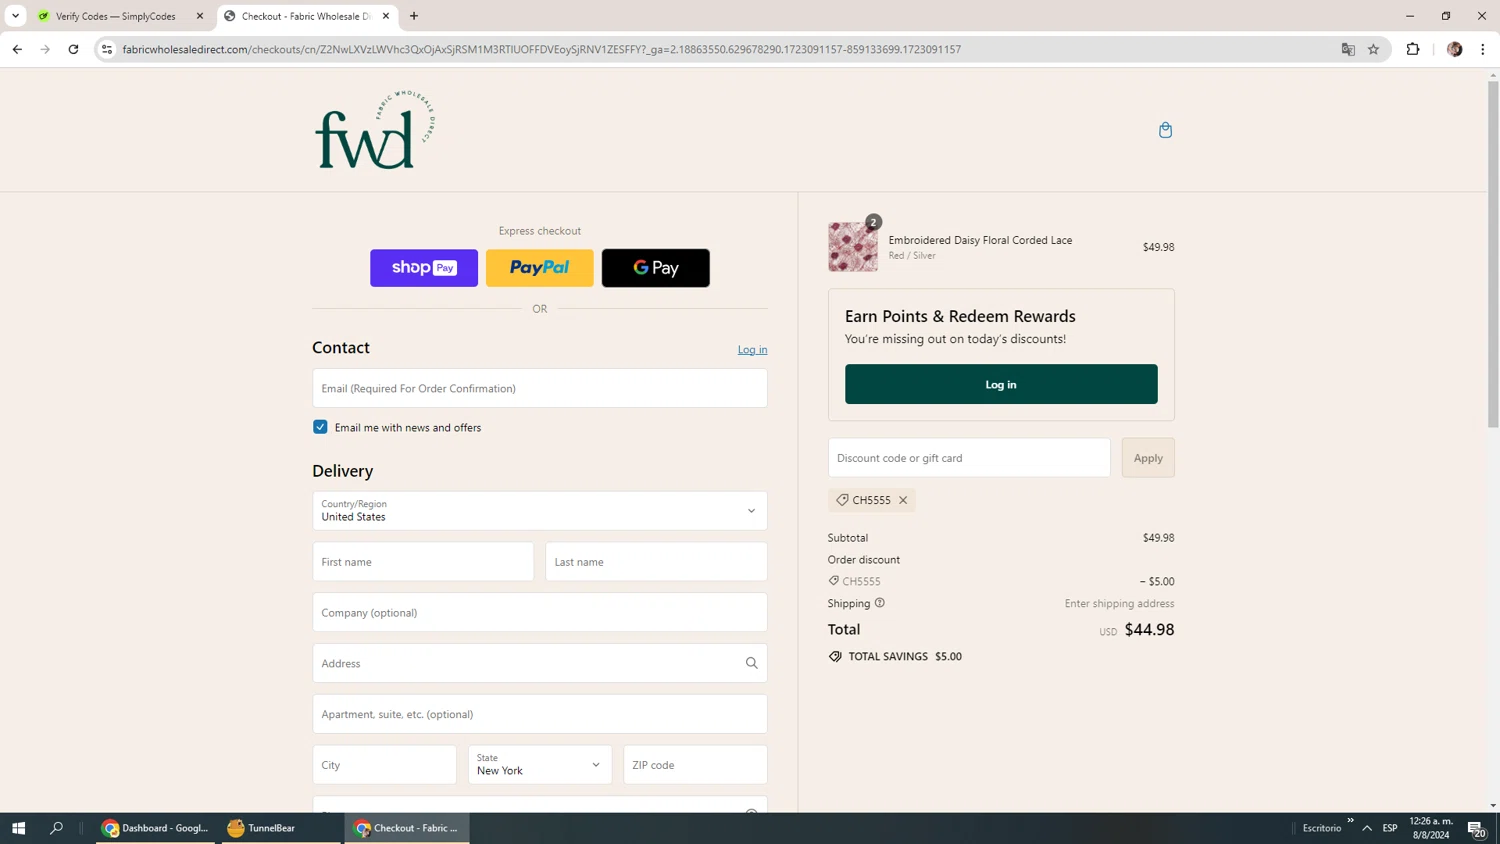Click the Company (optional) field

540,612
